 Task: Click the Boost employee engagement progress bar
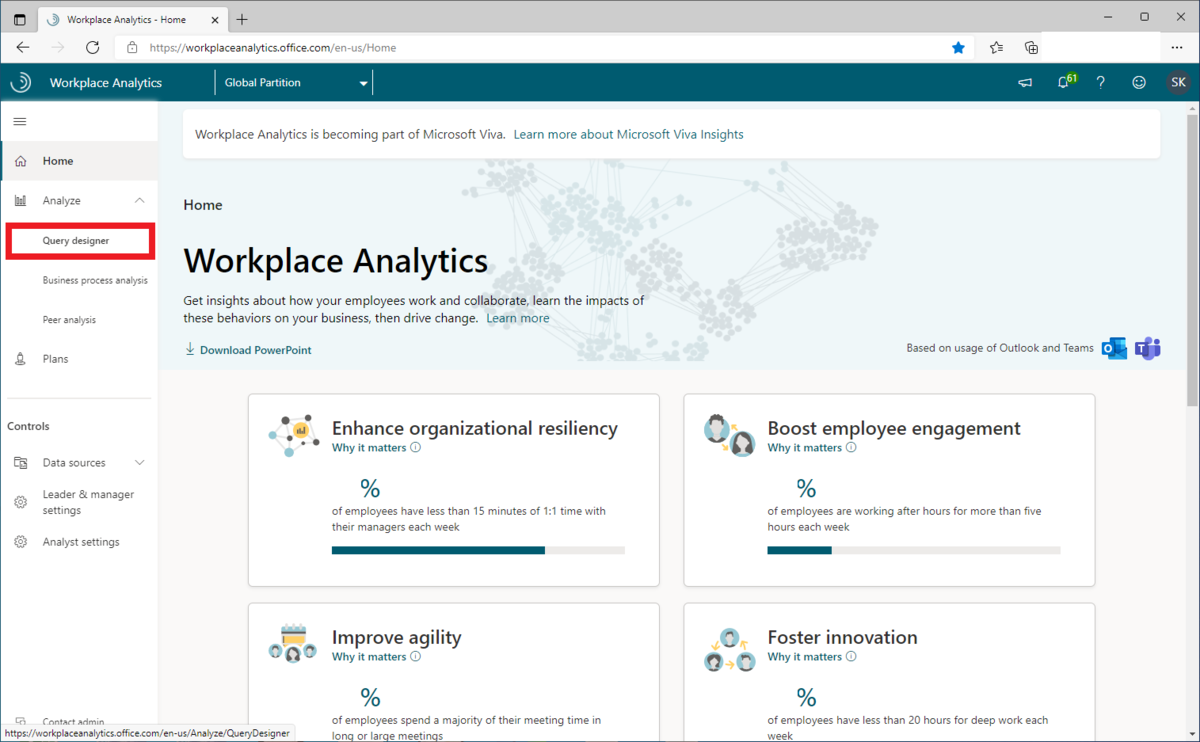(914, 550)
